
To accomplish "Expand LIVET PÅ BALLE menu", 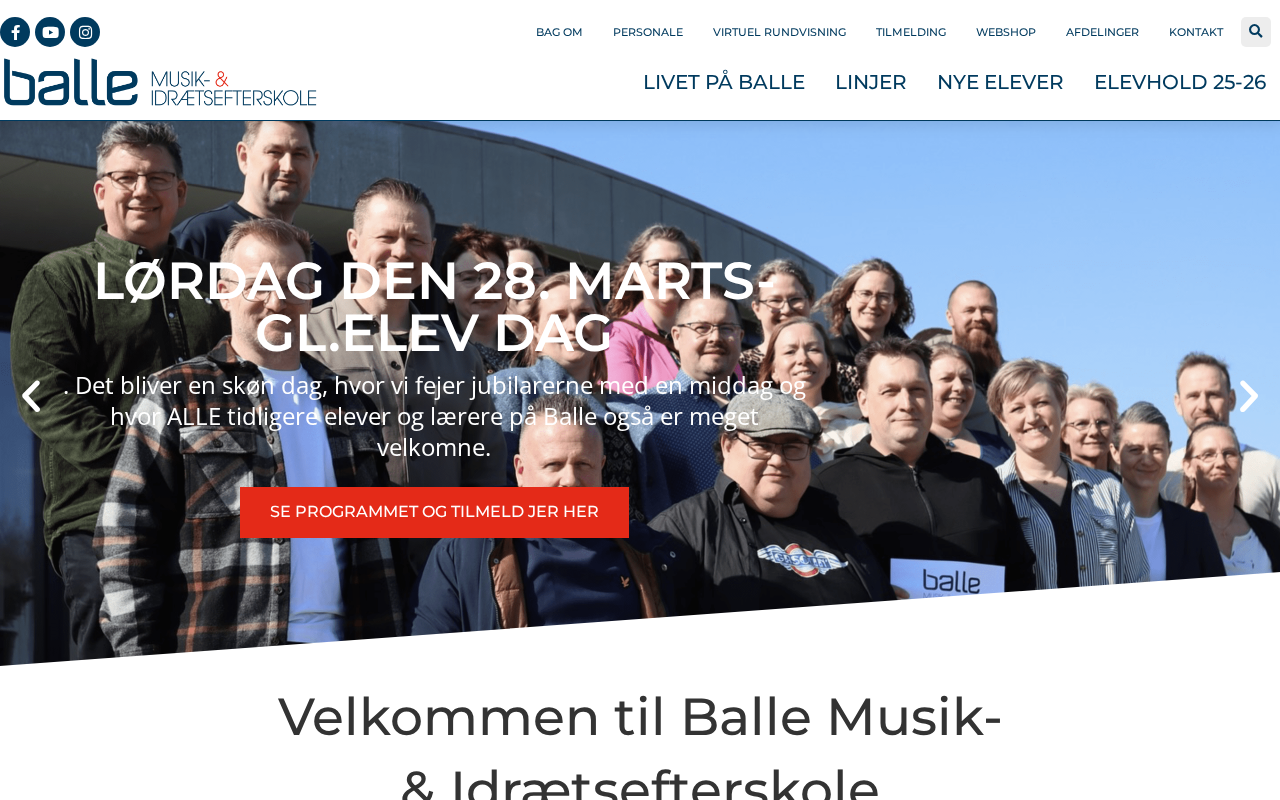I will click(724, 82).
